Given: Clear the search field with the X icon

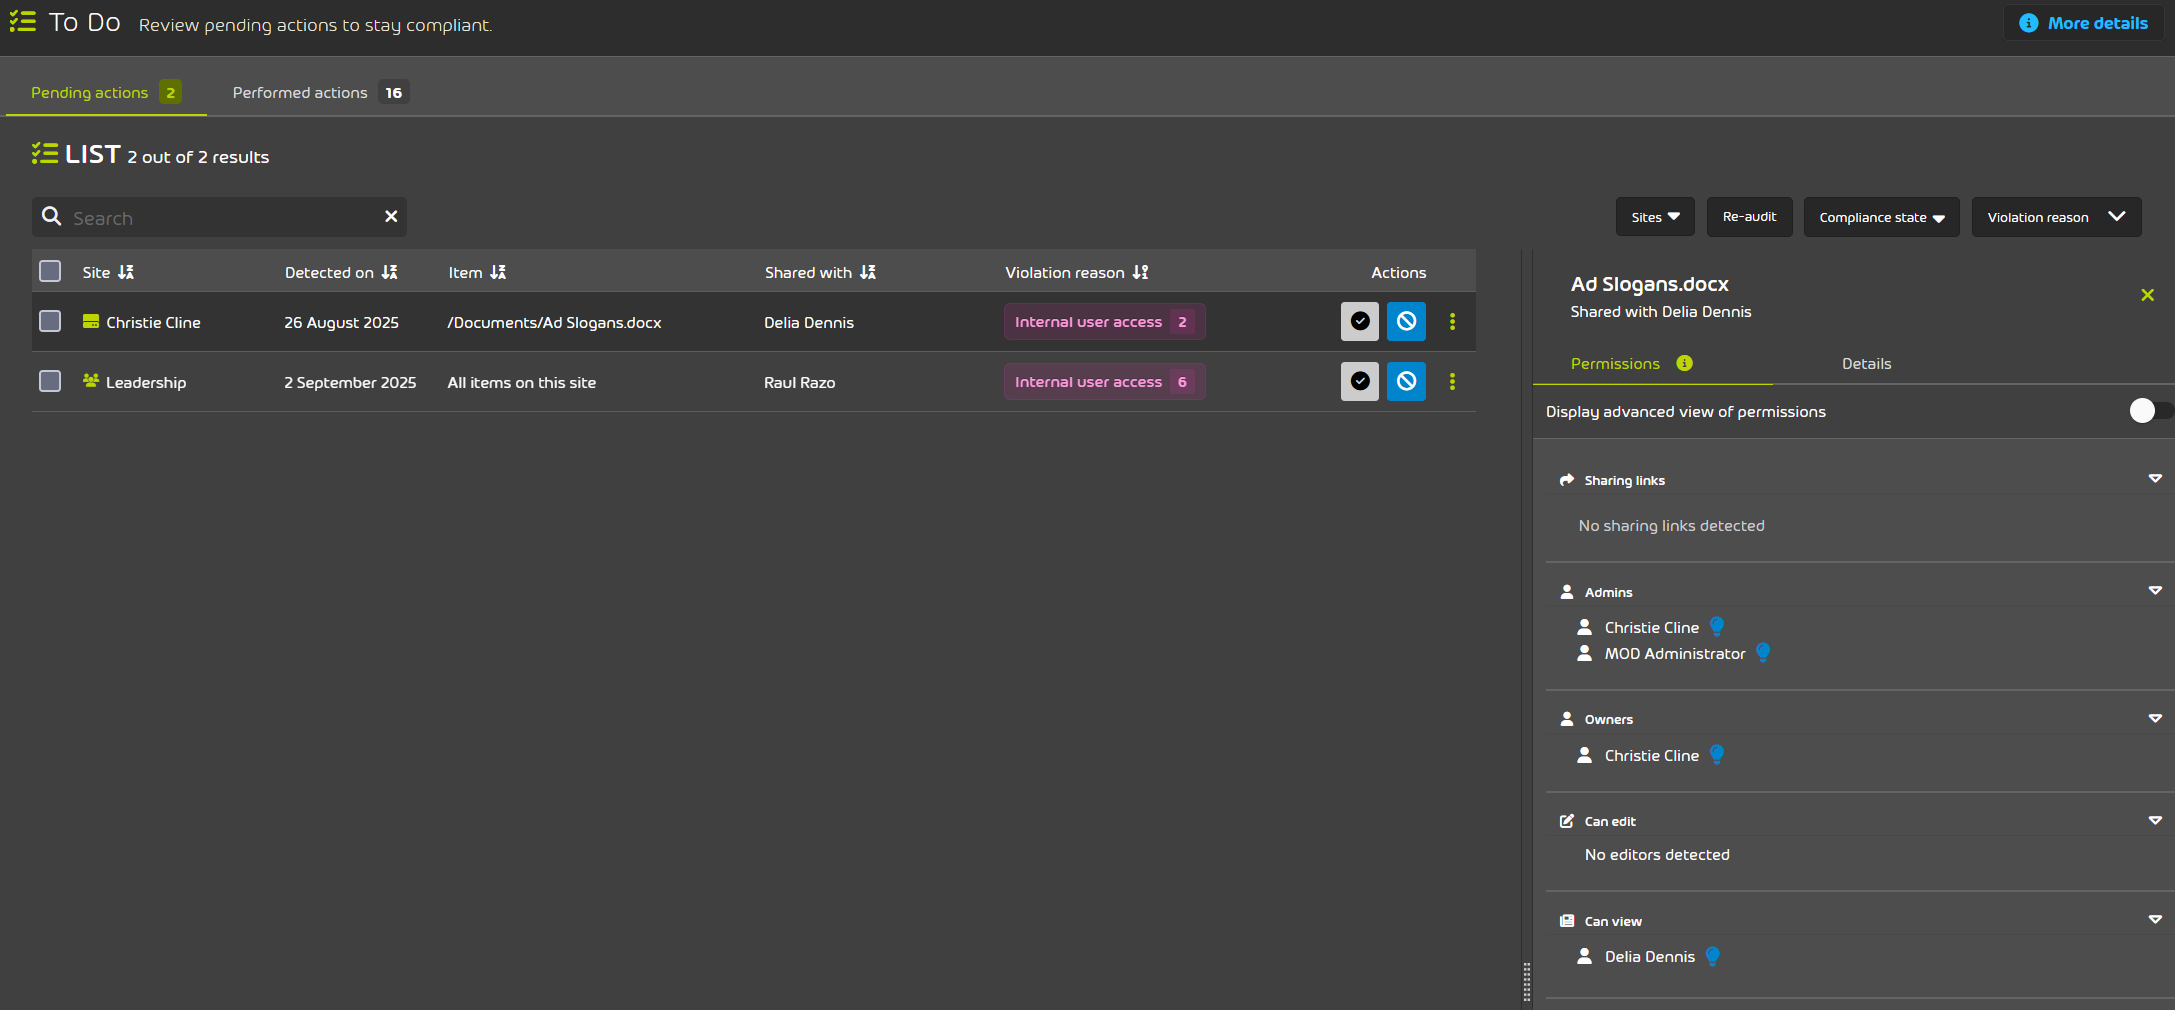Looking at the screenshot, I should pos(390,216).
